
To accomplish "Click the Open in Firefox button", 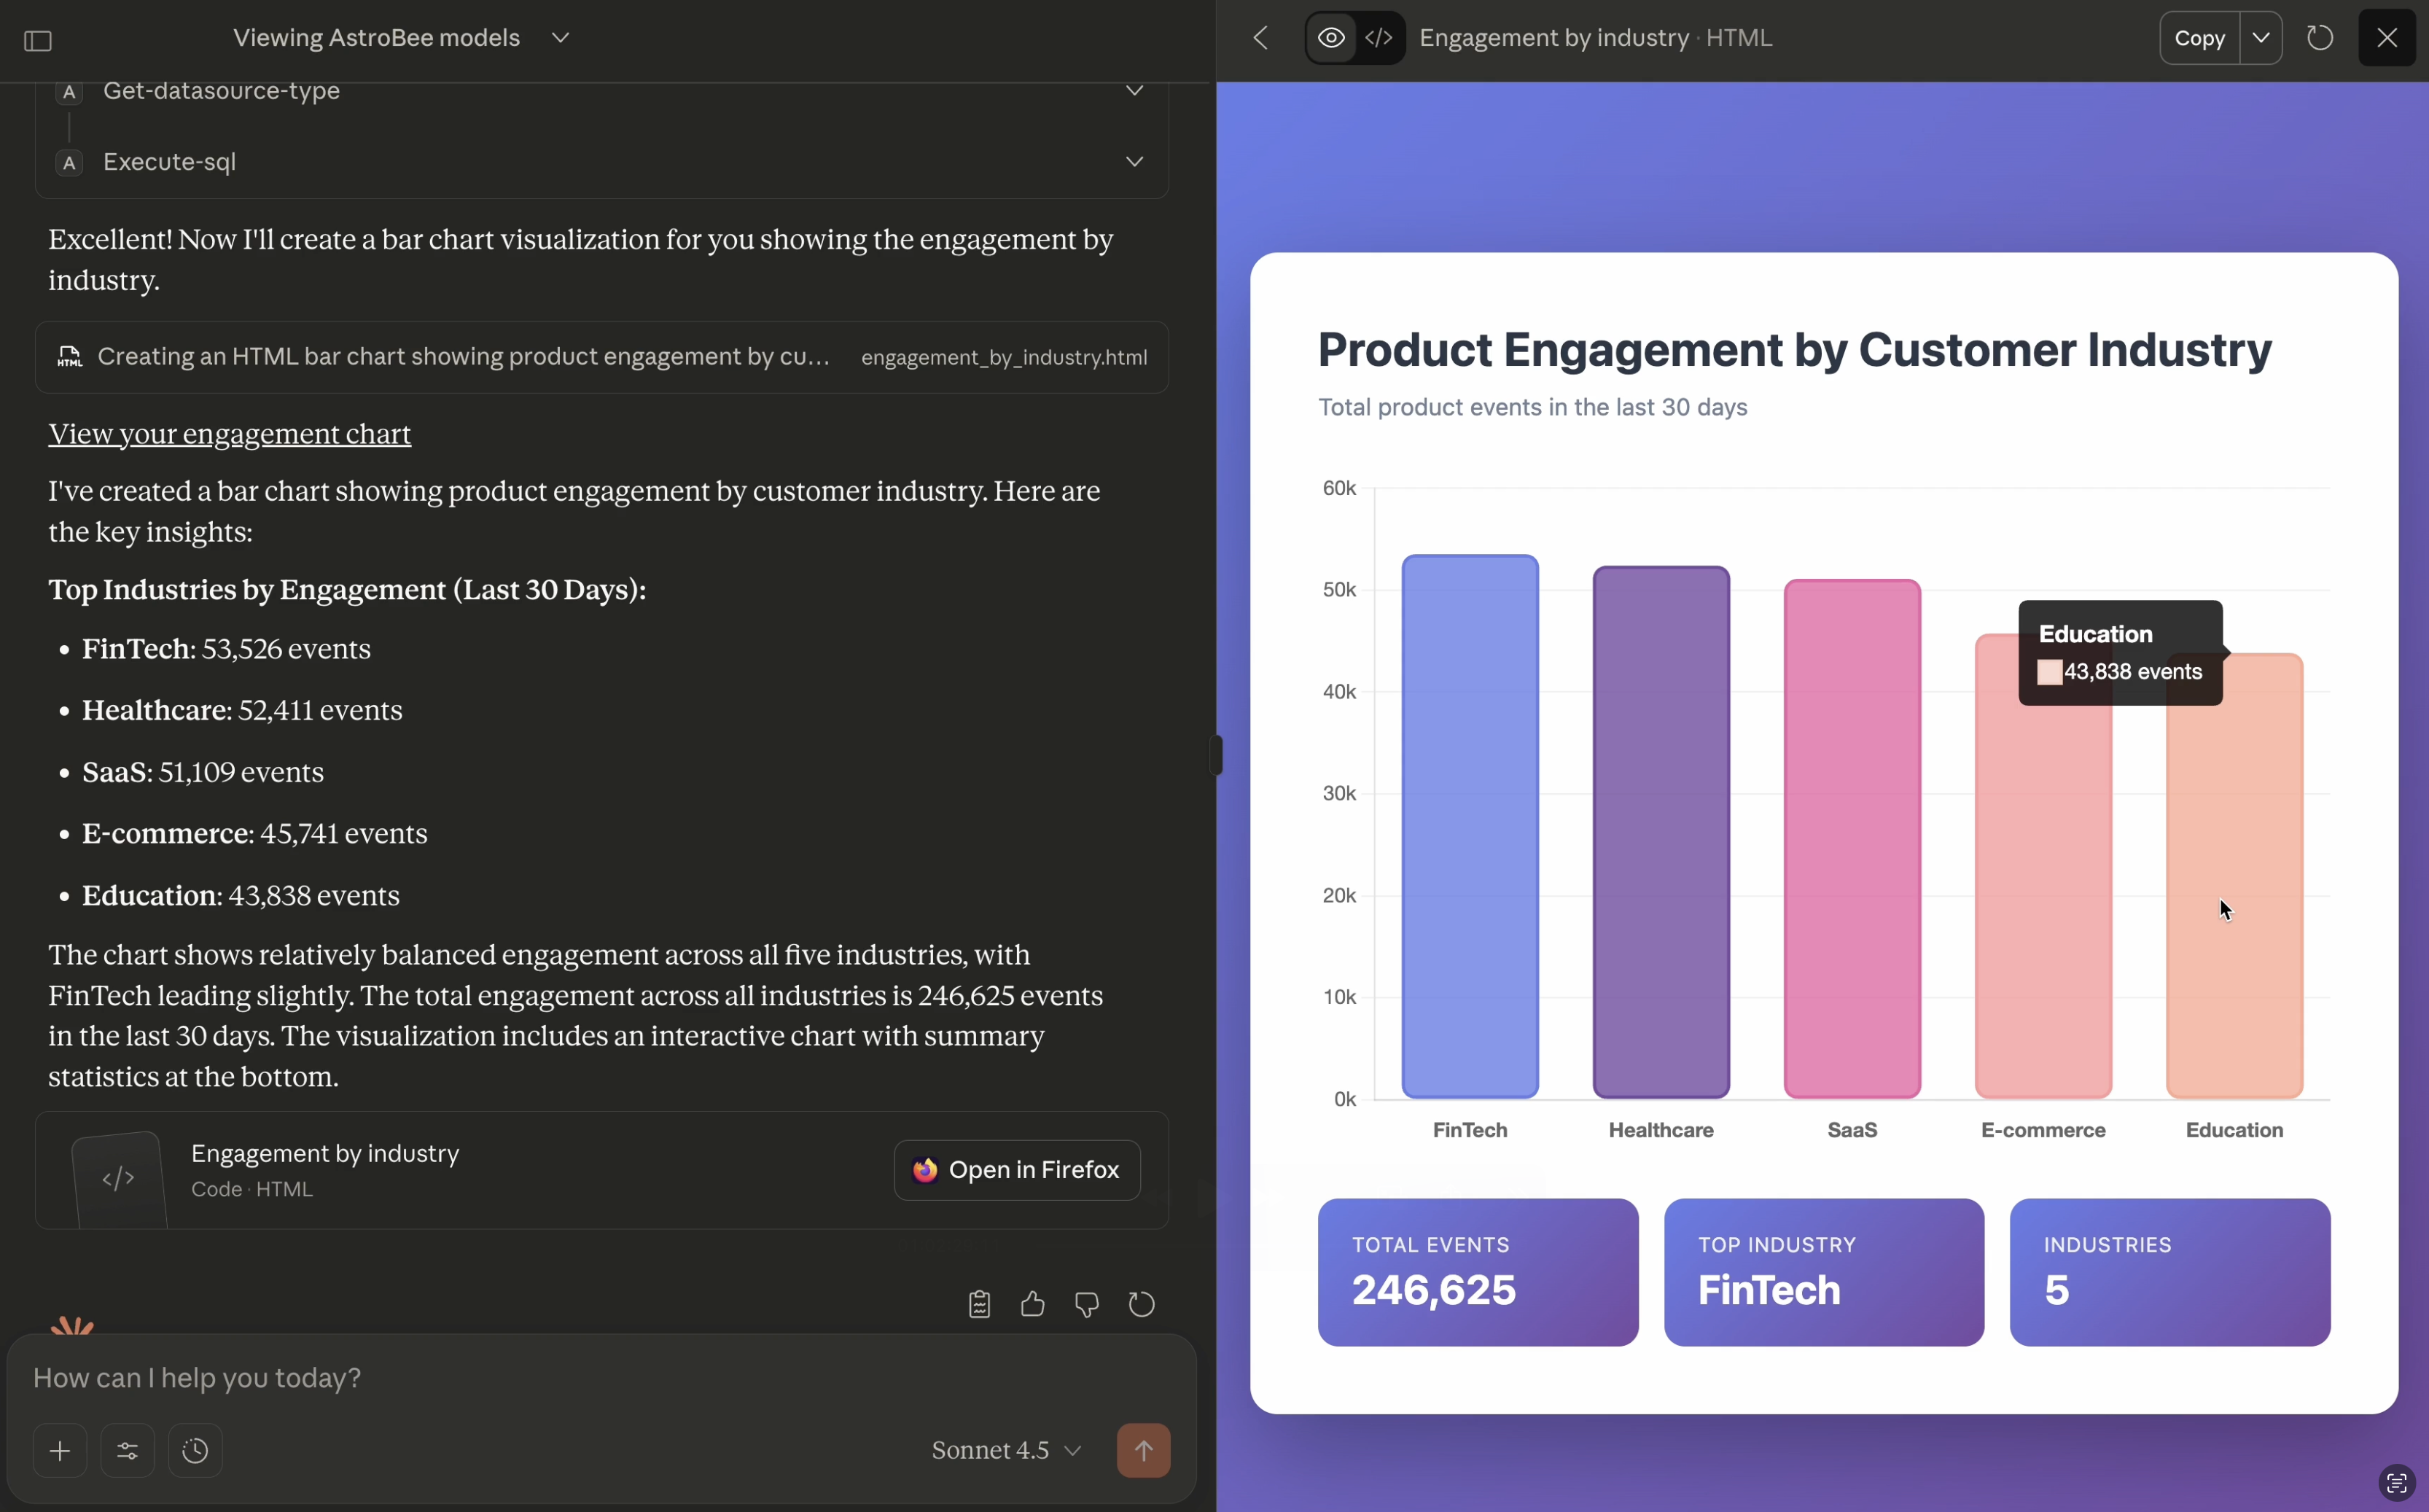I will (1017, 1170).
